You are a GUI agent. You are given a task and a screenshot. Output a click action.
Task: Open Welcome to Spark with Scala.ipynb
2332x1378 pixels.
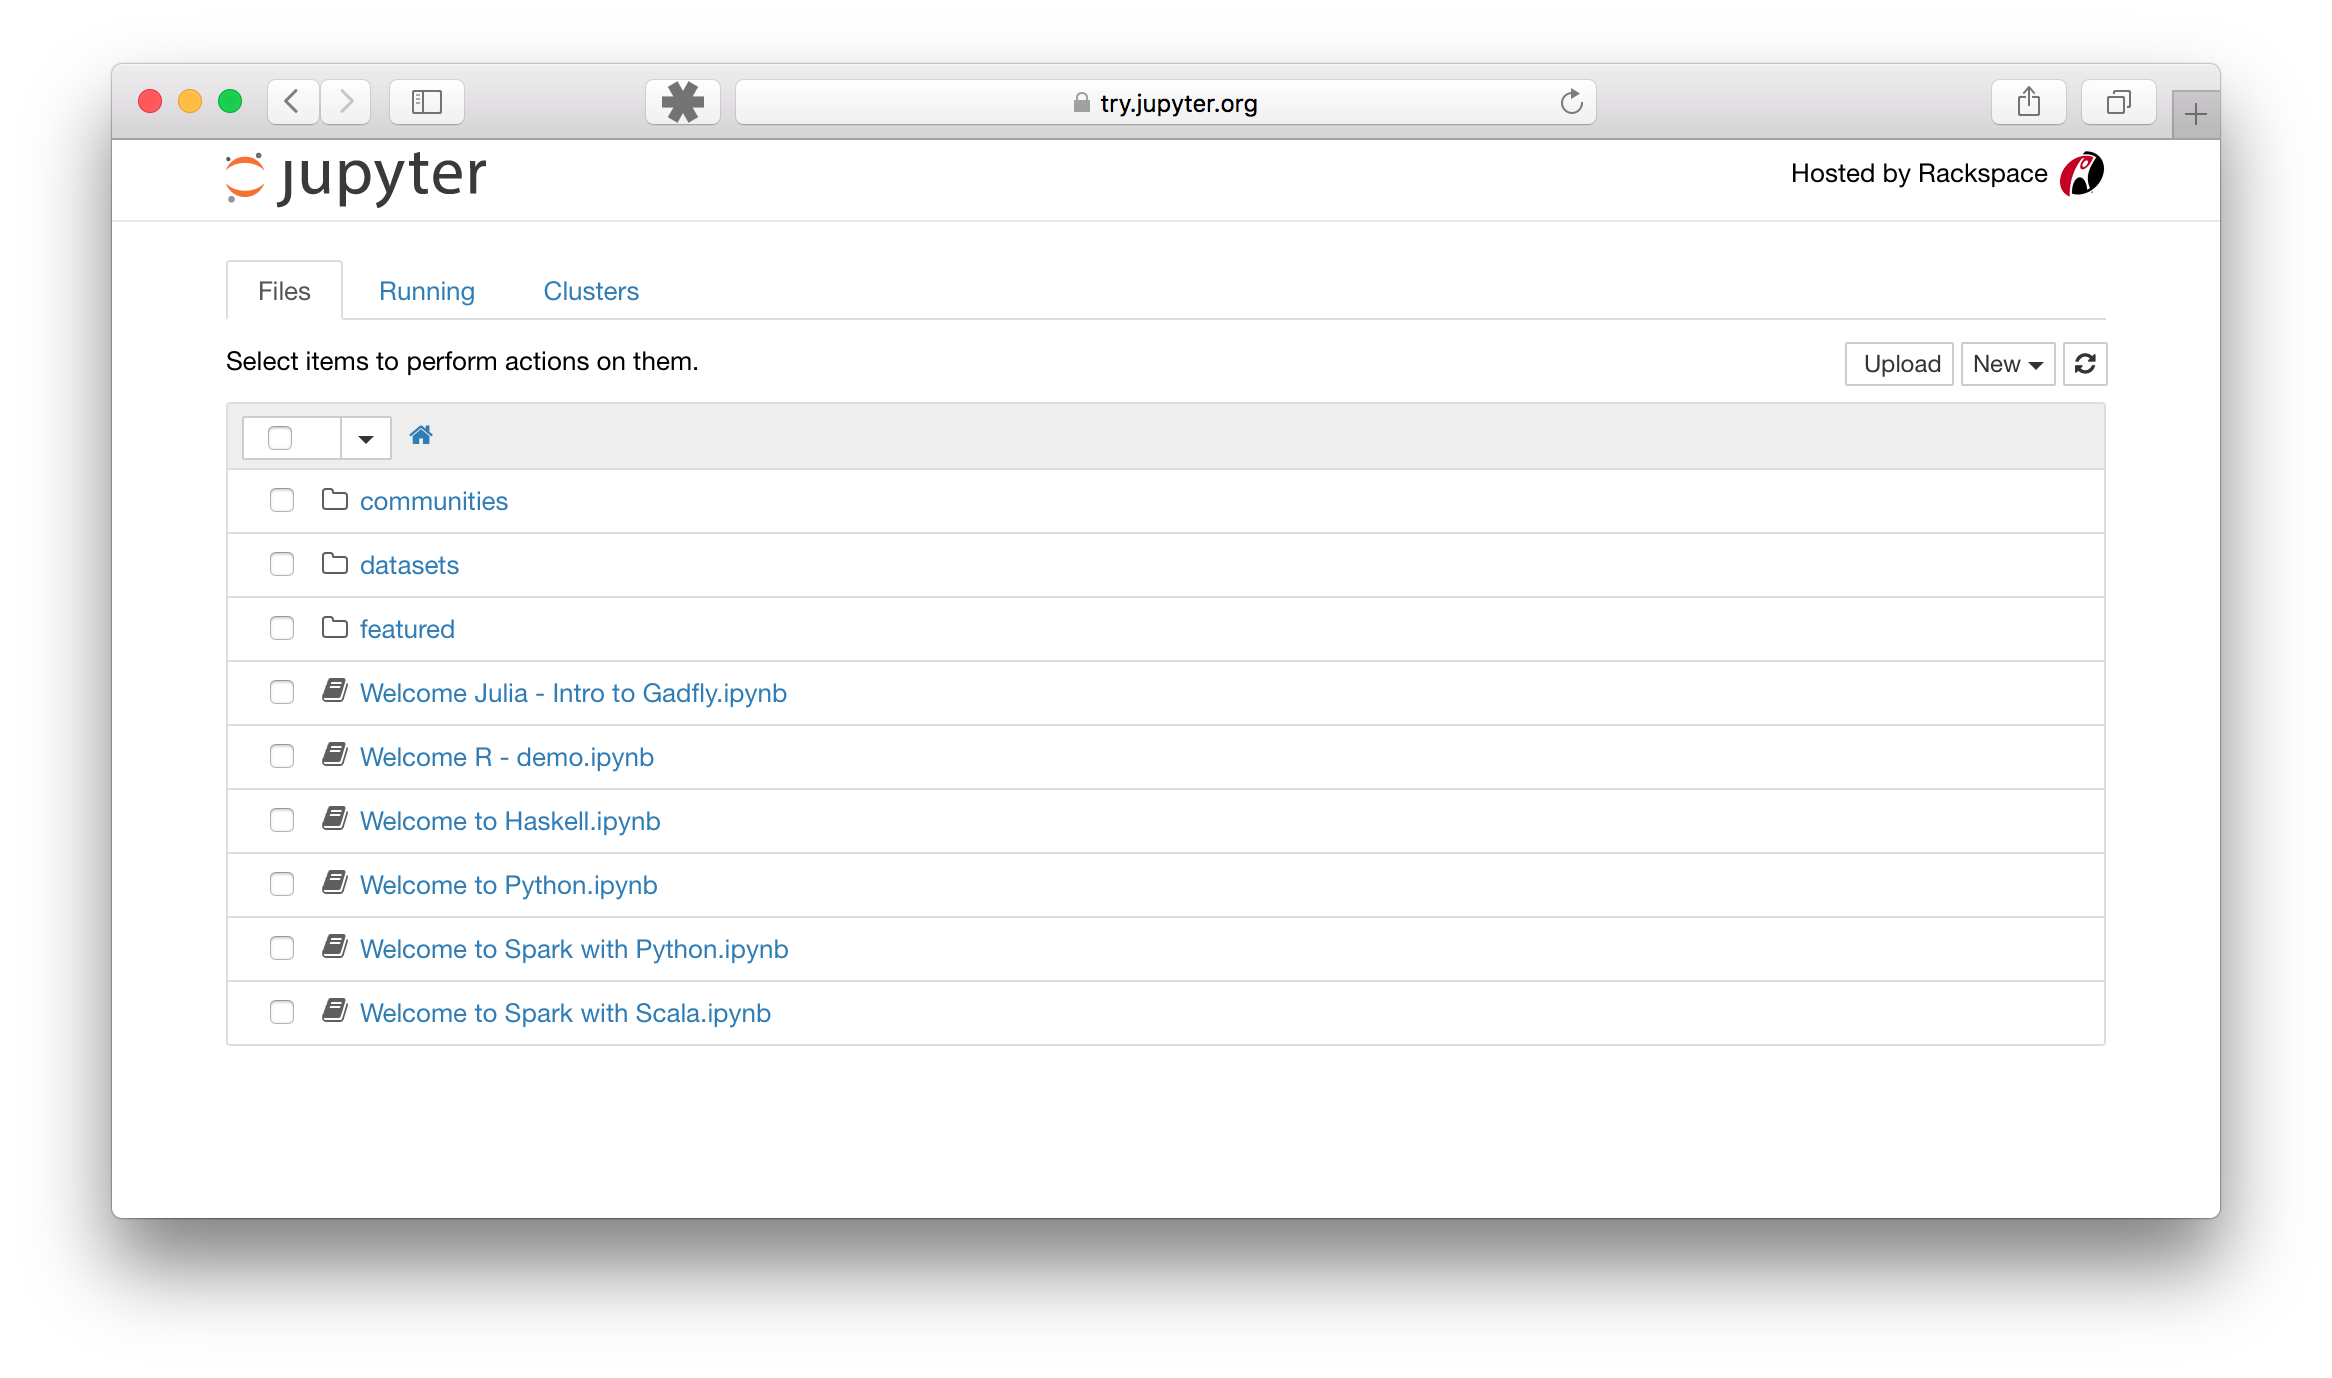[x=566, y=1012]
